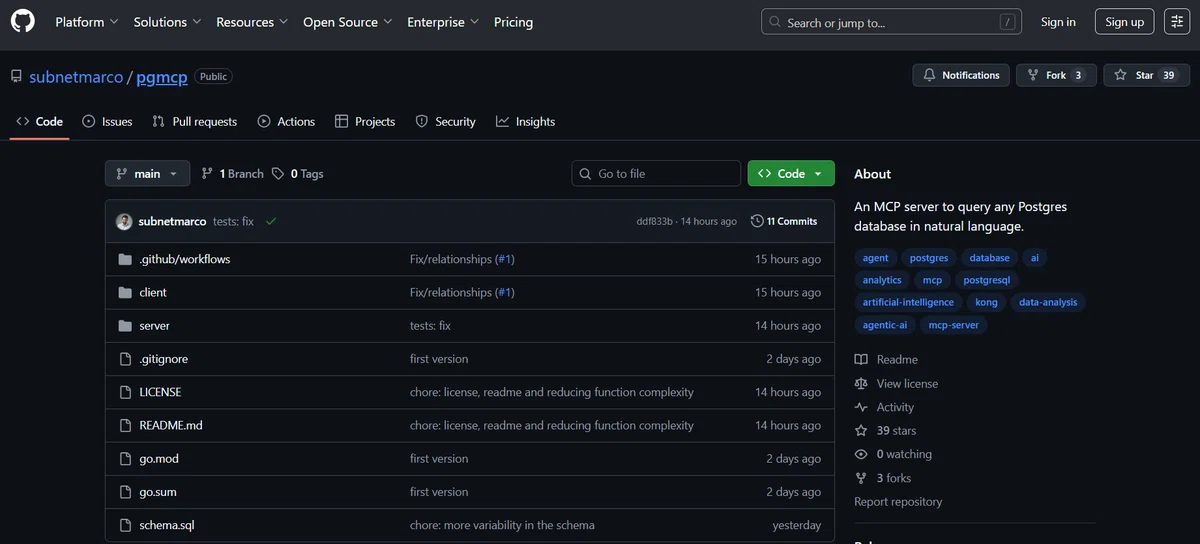View the 11 Commits history
1200x544 pixels.
(784, 221)
